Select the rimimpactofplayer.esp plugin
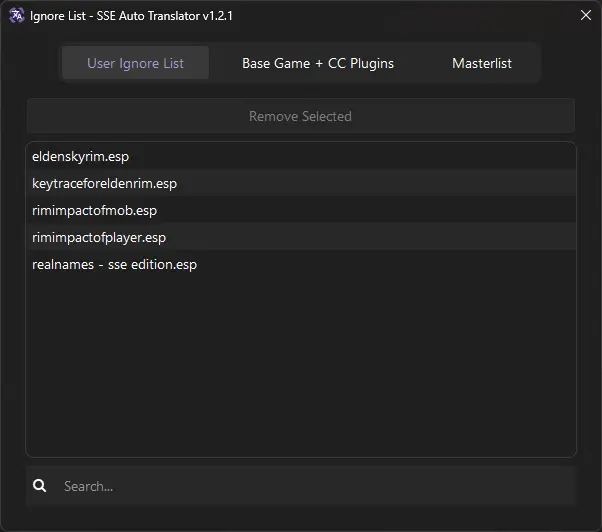This screenshot has width=602, height=532. 301,238
